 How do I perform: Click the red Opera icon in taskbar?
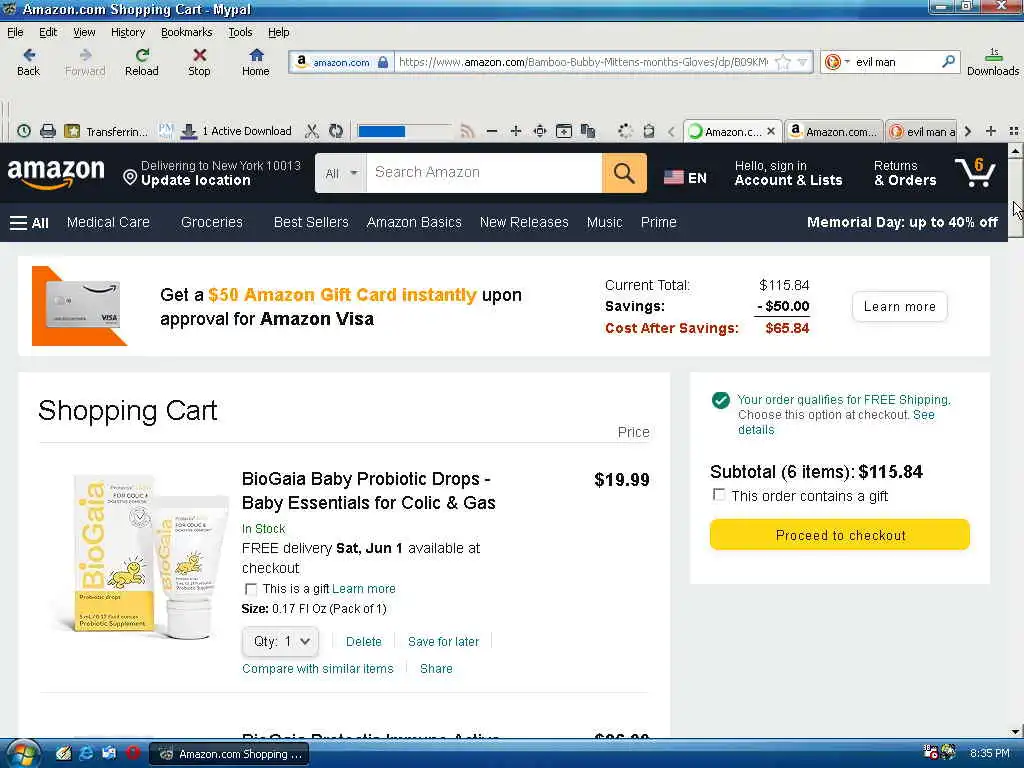133,754
